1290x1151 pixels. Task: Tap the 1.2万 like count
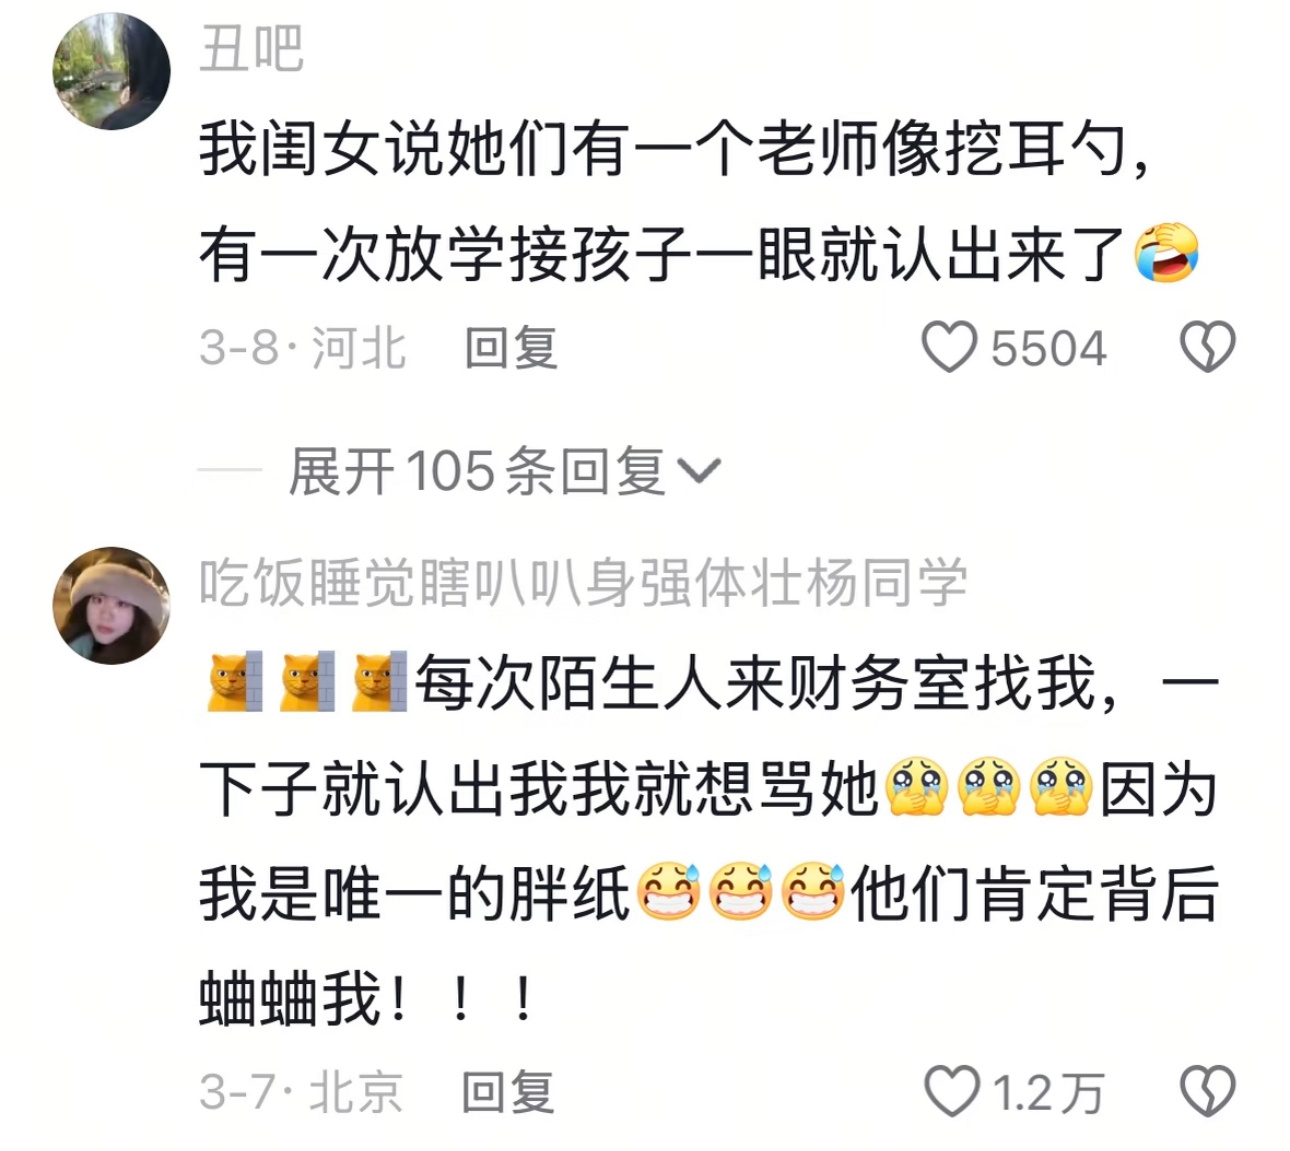coord(1048,1092)
